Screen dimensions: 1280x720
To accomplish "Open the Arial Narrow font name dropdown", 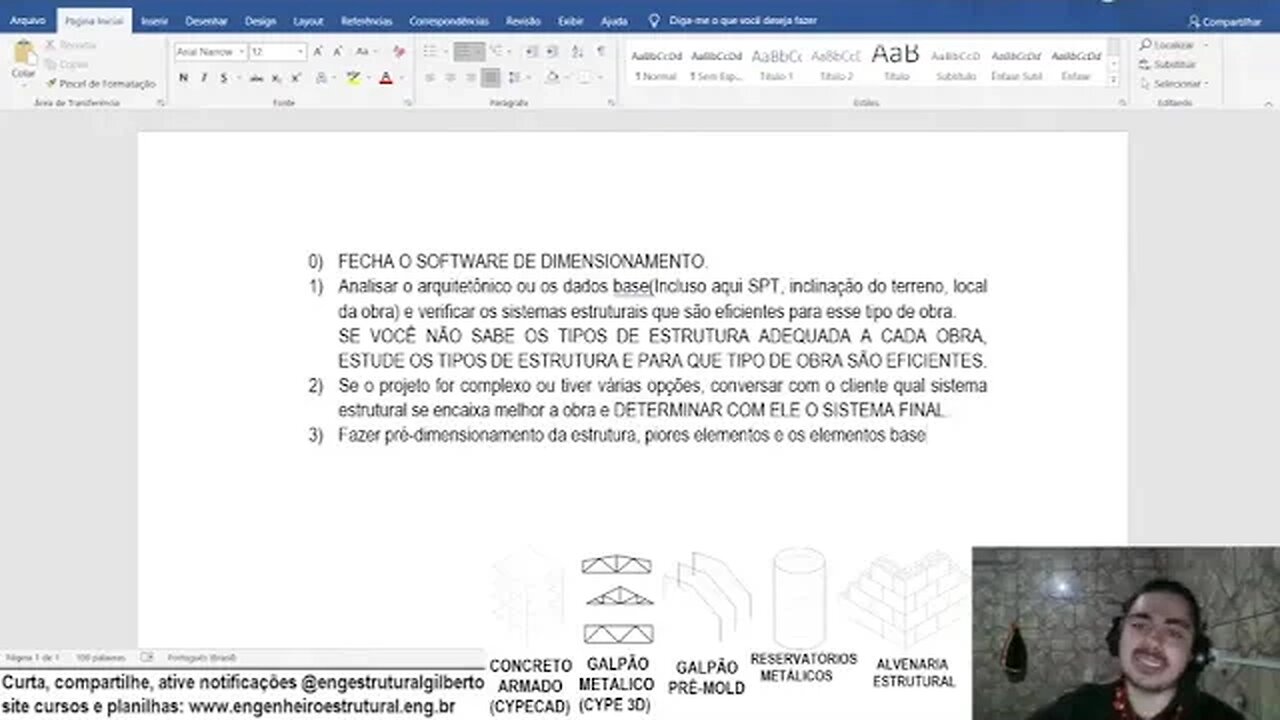I will coord(242,52).
